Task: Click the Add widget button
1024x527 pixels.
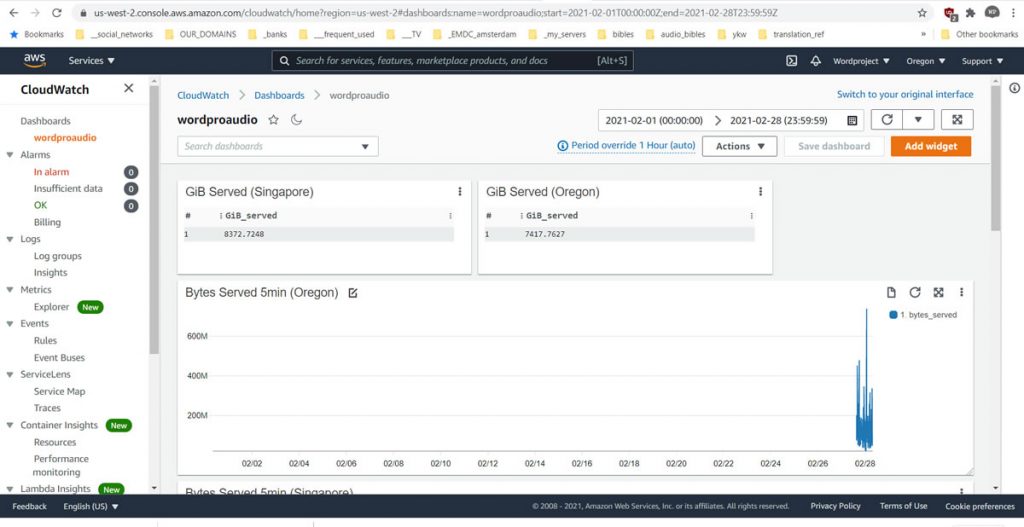Action: pos(930,146)
